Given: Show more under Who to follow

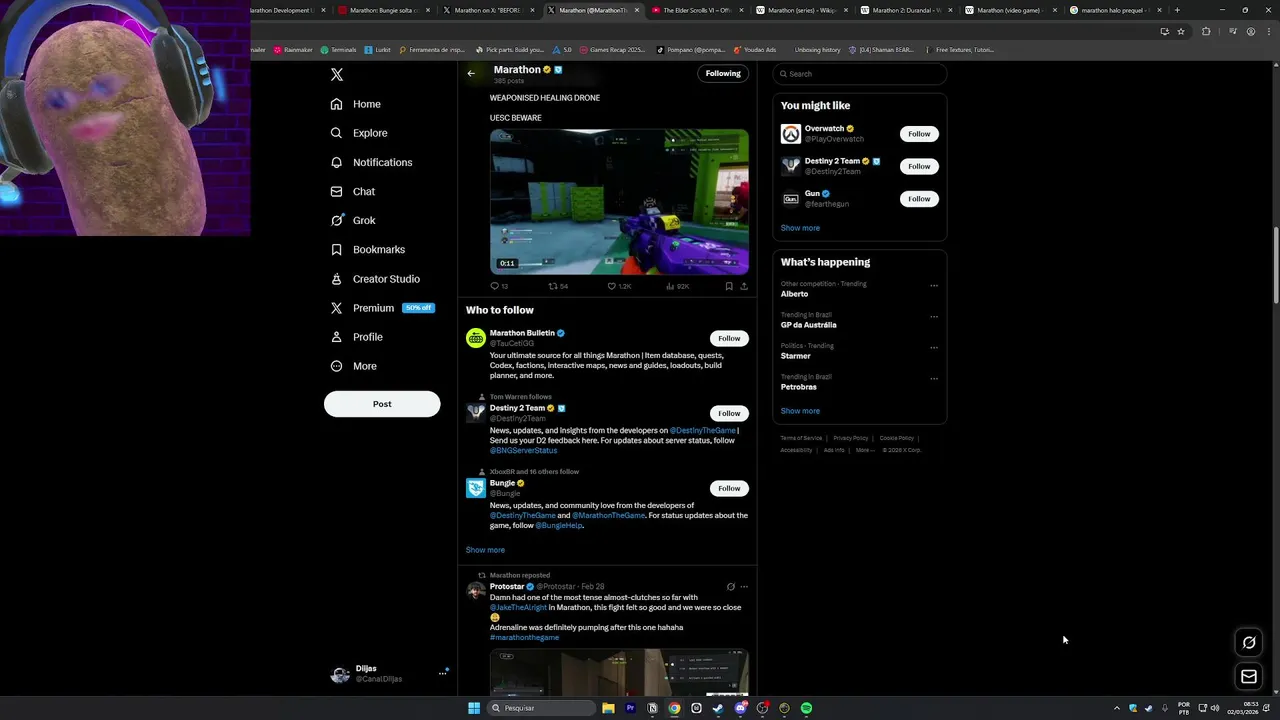Looking at the screenshot, I should click(485, 550).
